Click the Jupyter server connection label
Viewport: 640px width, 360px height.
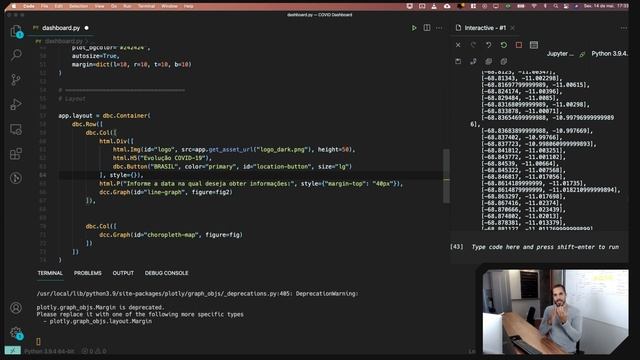[560, 53]
